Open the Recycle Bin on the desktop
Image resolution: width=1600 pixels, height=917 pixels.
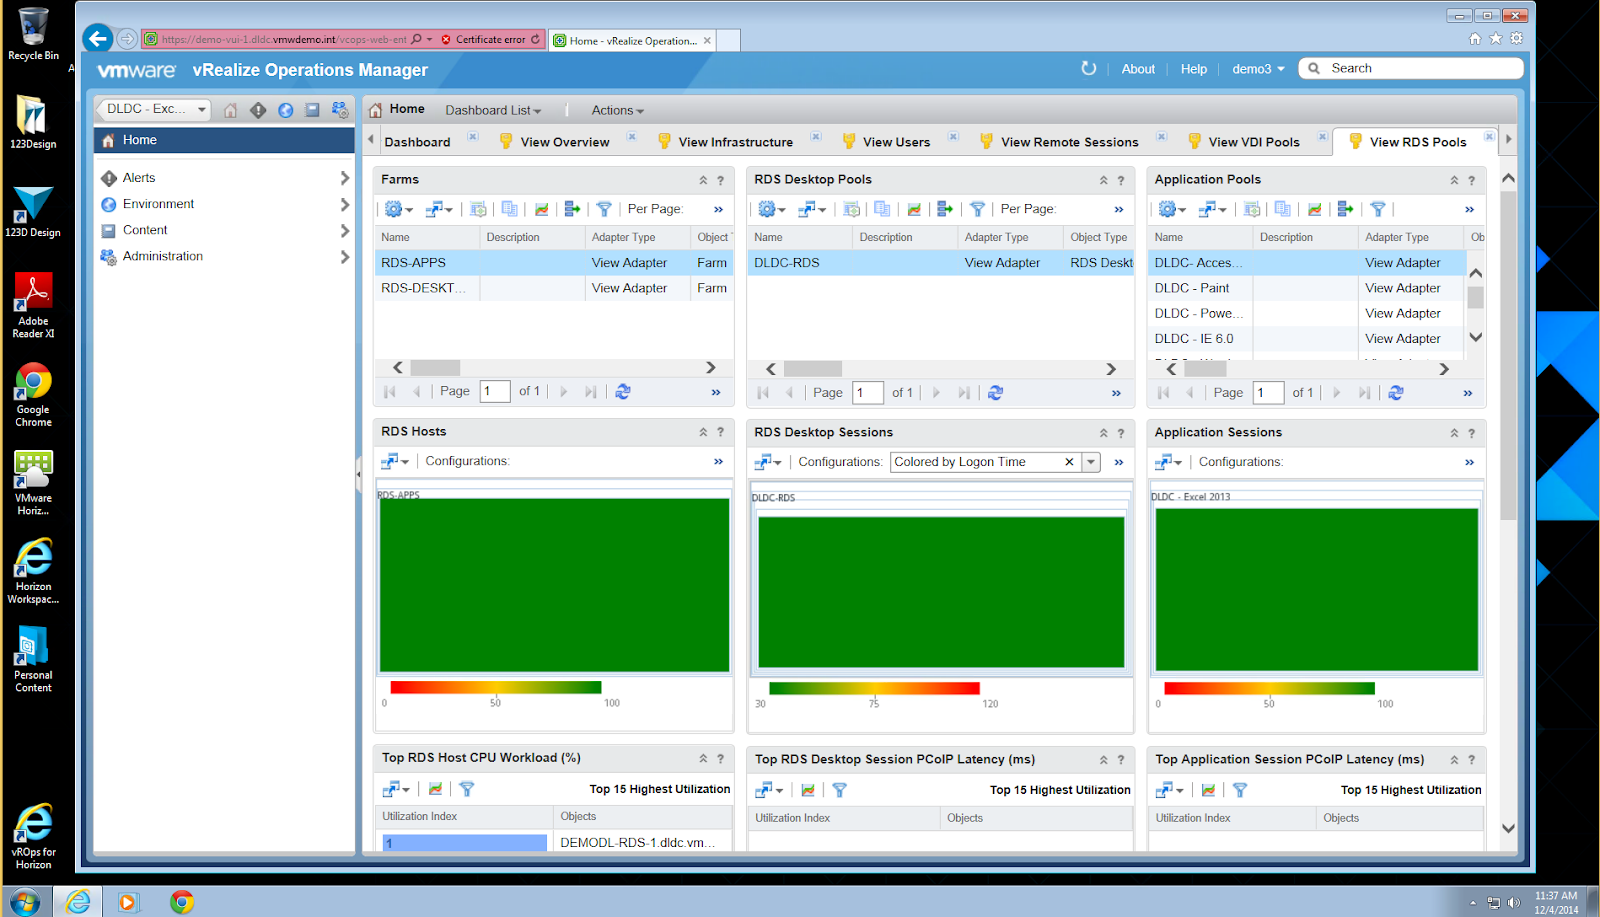[33, 34]
